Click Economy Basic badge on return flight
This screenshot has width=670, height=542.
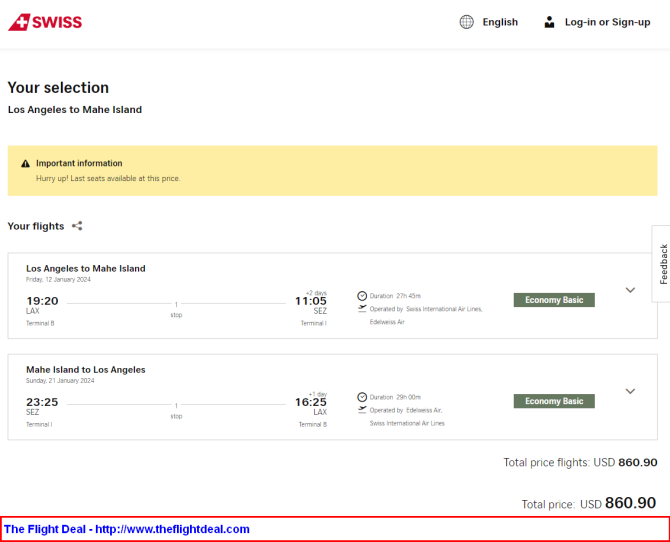coord(554,401)
